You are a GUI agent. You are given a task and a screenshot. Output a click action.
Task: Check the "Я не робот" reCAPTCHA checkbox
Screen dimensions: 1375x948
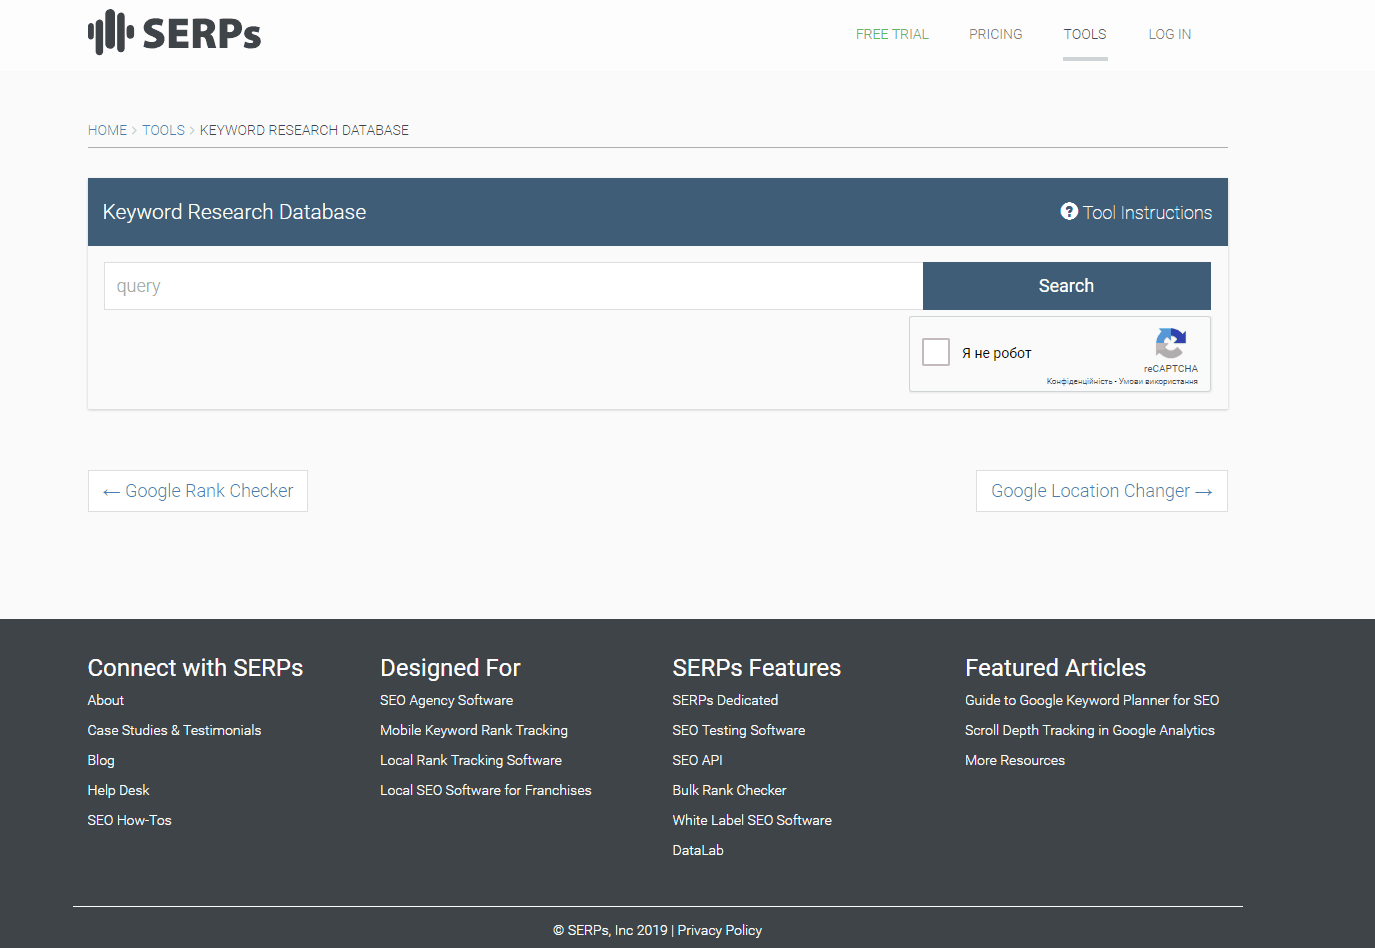coord(936,352)
